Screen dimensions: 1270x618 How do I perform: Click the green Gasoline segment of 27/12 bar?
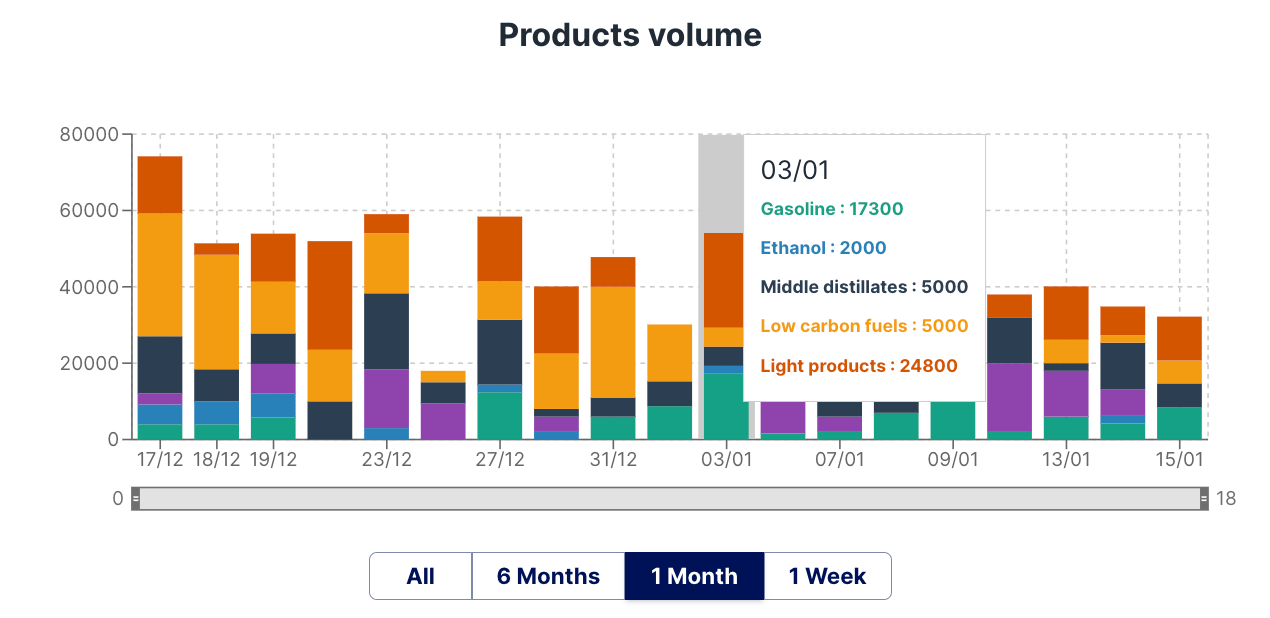499,415
